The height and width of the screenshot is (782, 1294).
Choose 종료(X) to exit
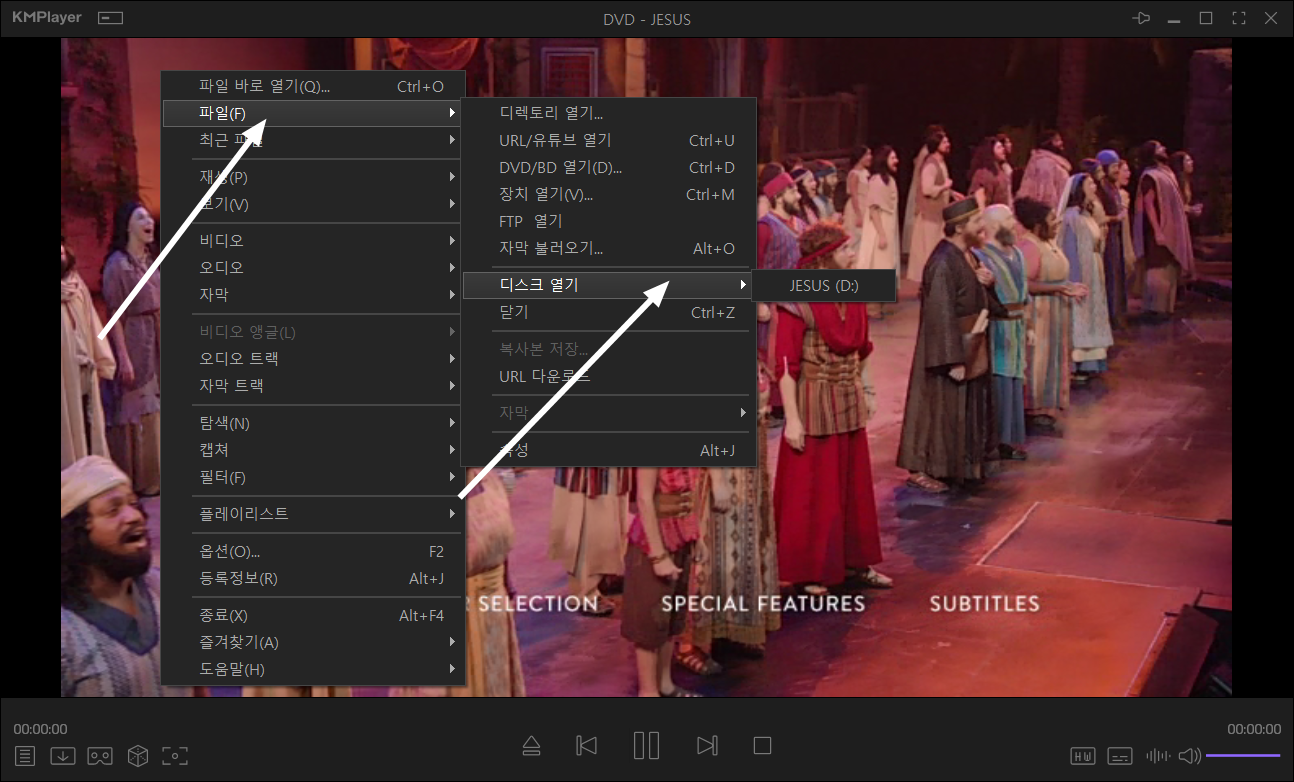[x=313, y=615]
